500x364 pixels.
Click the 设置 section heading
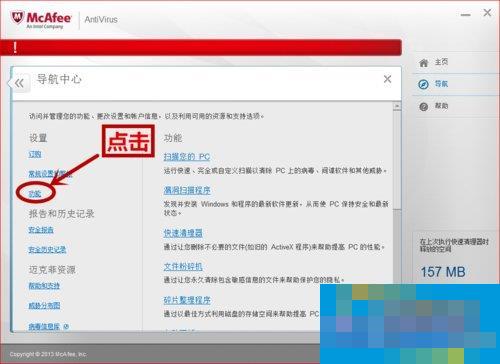pos(38,138)
